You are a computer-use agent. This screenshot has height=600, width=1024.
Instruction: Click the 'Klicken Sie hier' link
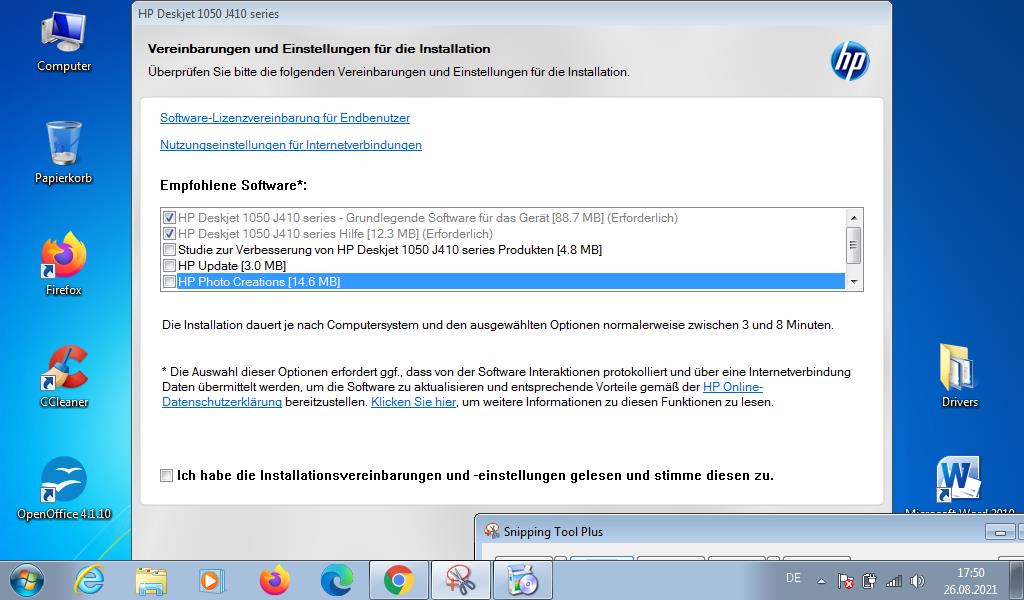coord(413,402)
